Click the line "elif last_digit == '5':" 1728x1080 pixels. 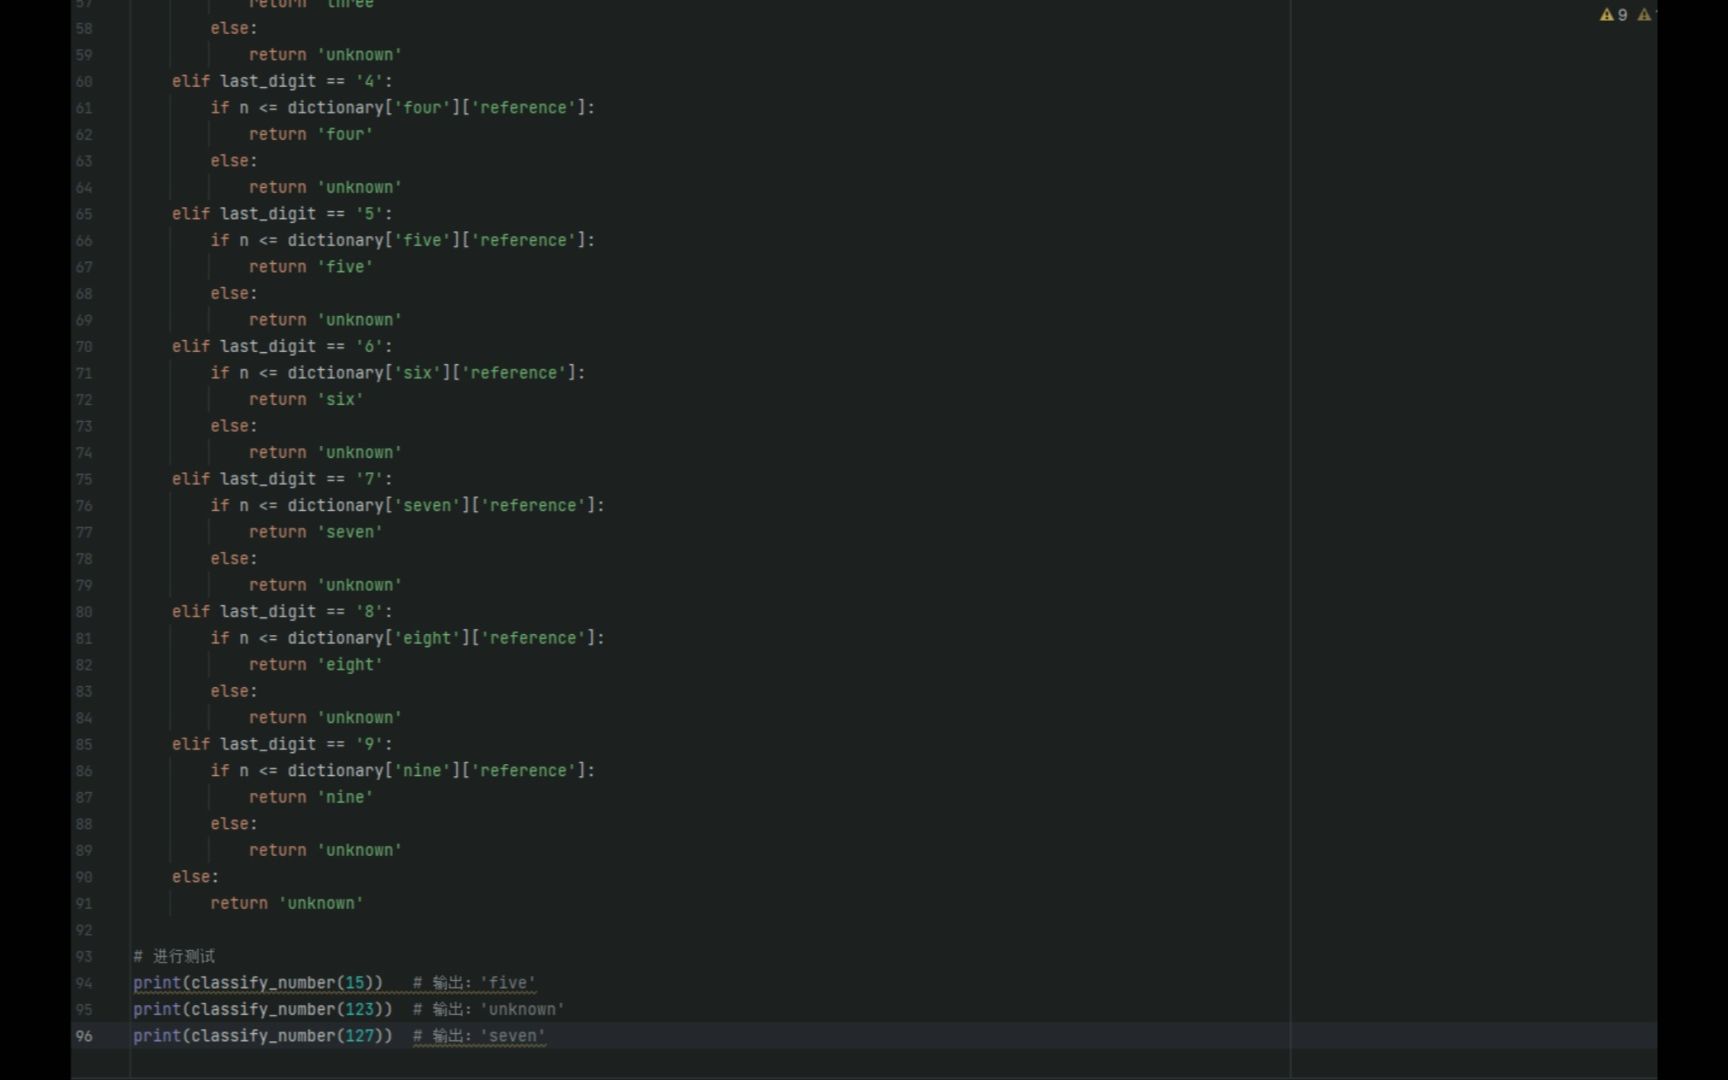(282, 214)
